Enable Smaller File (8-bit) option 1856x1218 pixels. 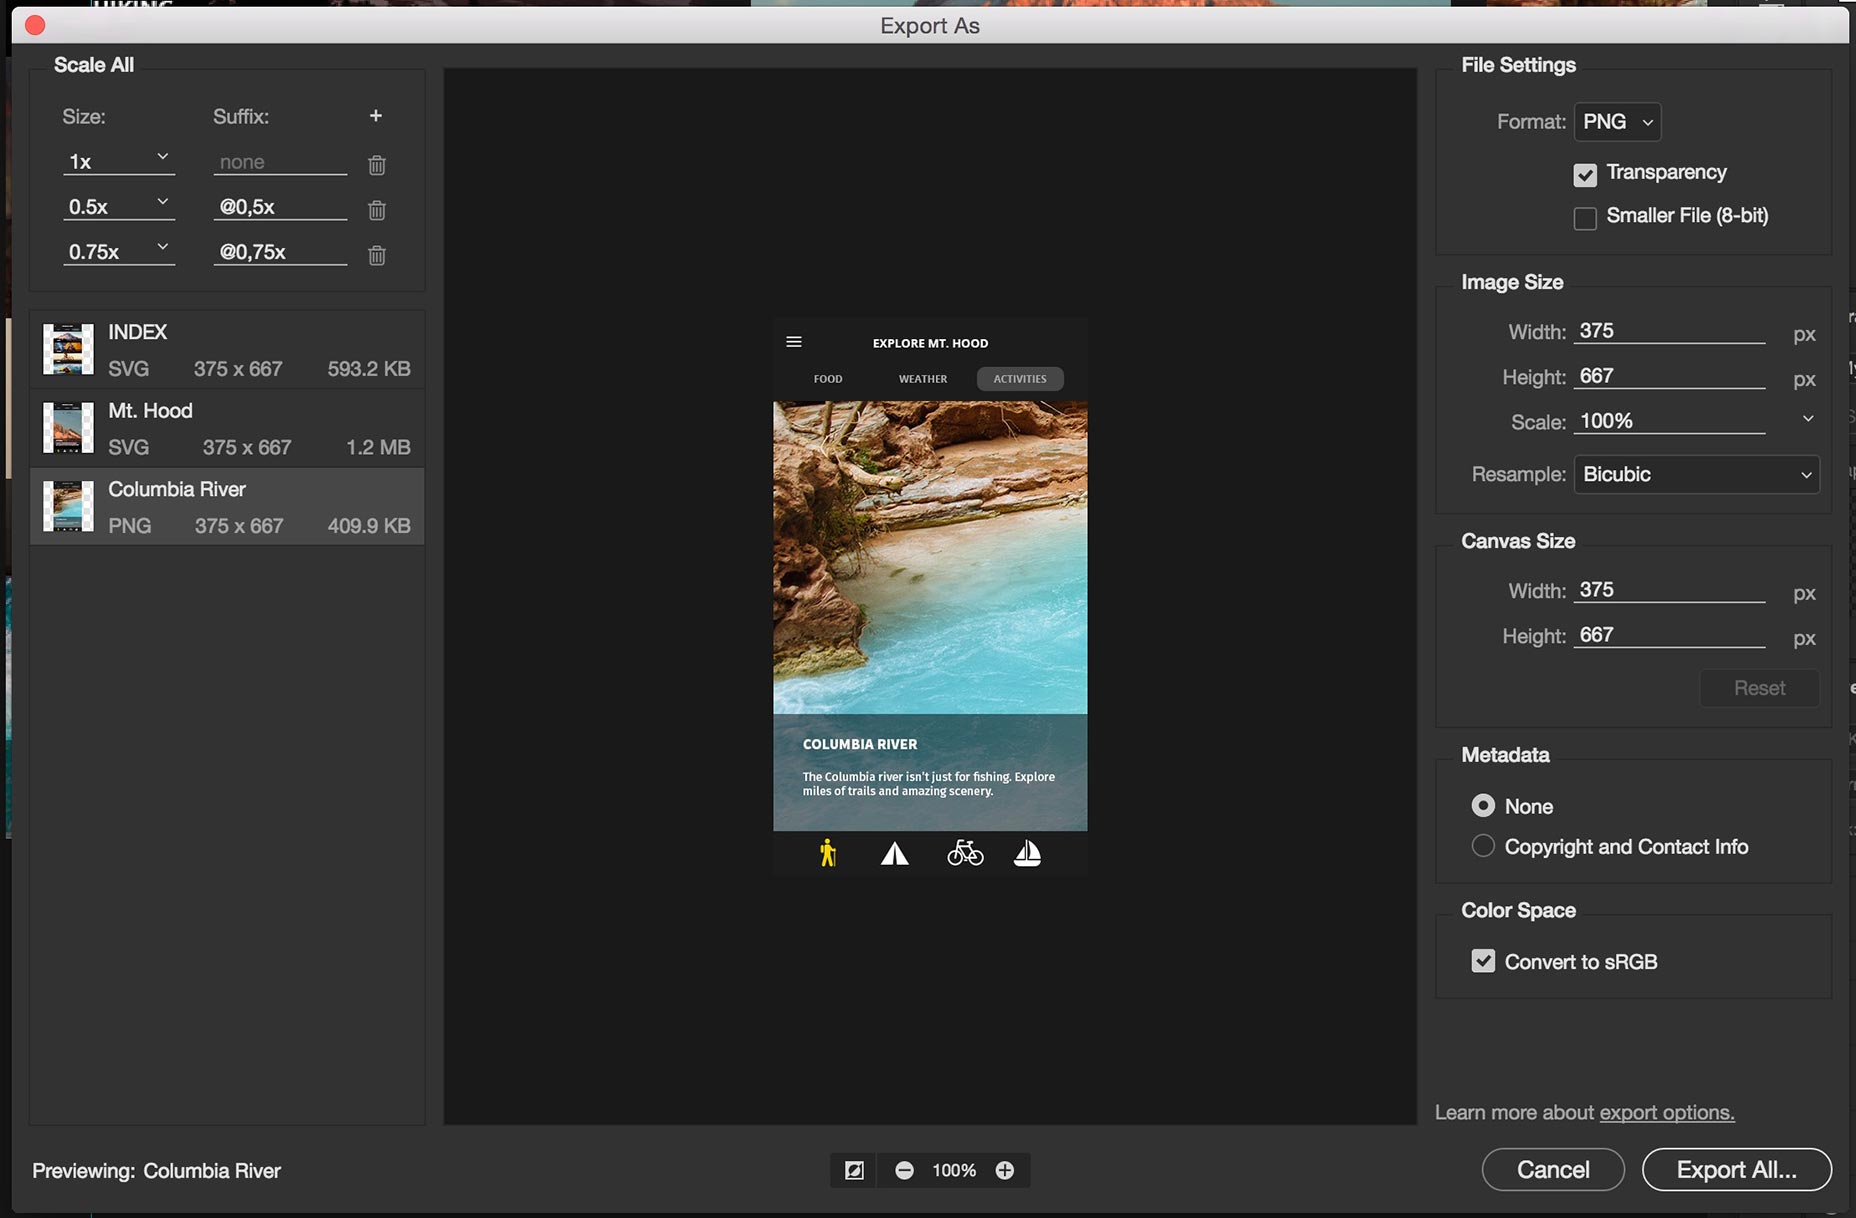1585,218
